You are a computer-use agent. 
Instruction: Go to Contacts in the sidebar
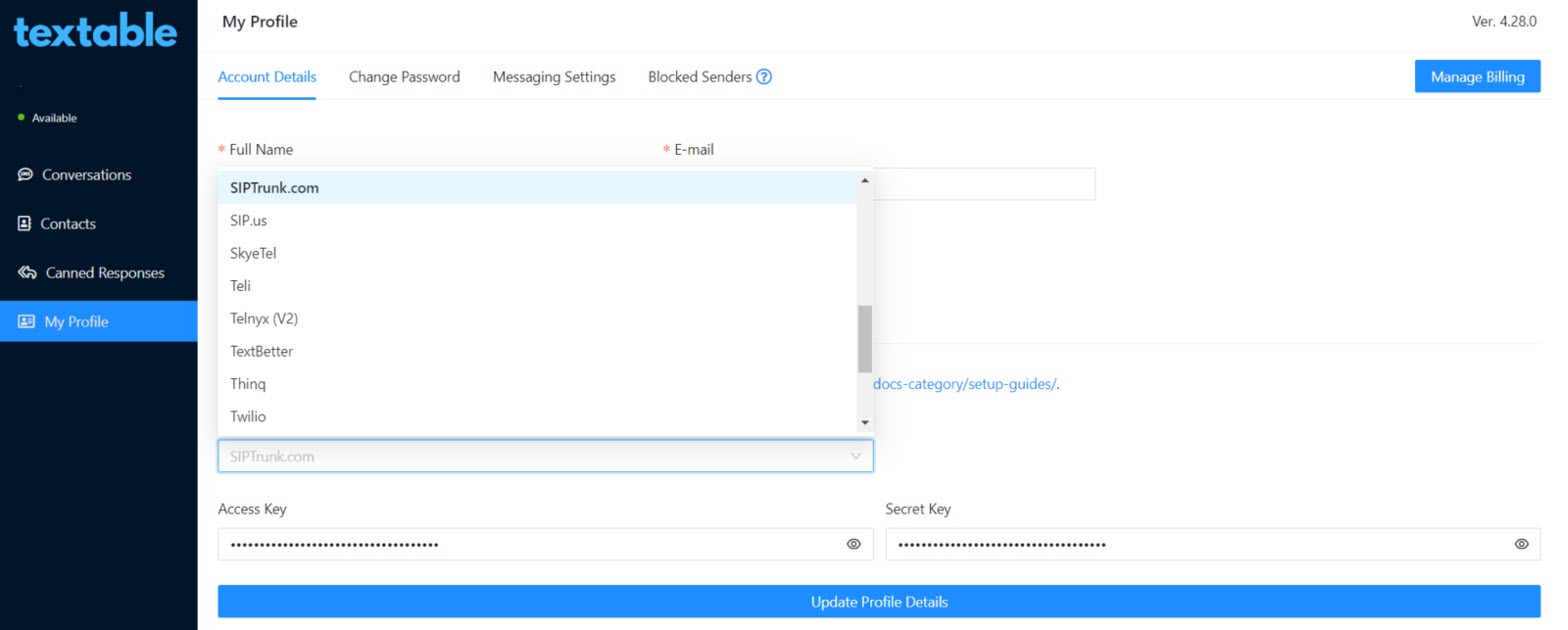click(99, 223)
